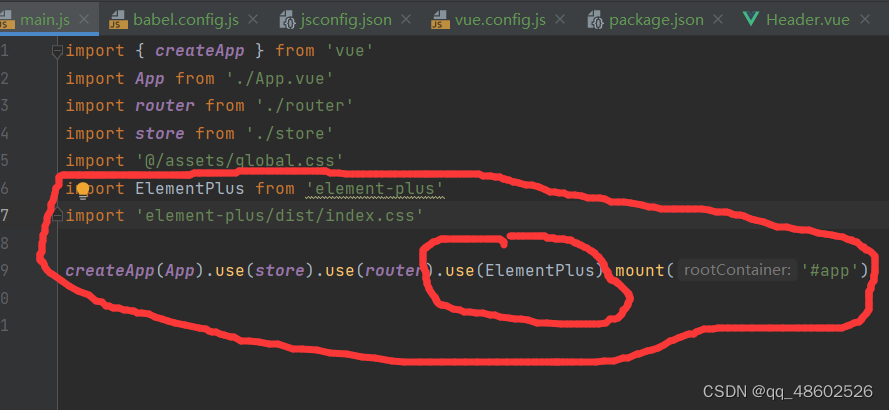Viewport: 889px width, 410px height.
Task: Click the '@/assets/global.css' import string
Action: point(240,160)
